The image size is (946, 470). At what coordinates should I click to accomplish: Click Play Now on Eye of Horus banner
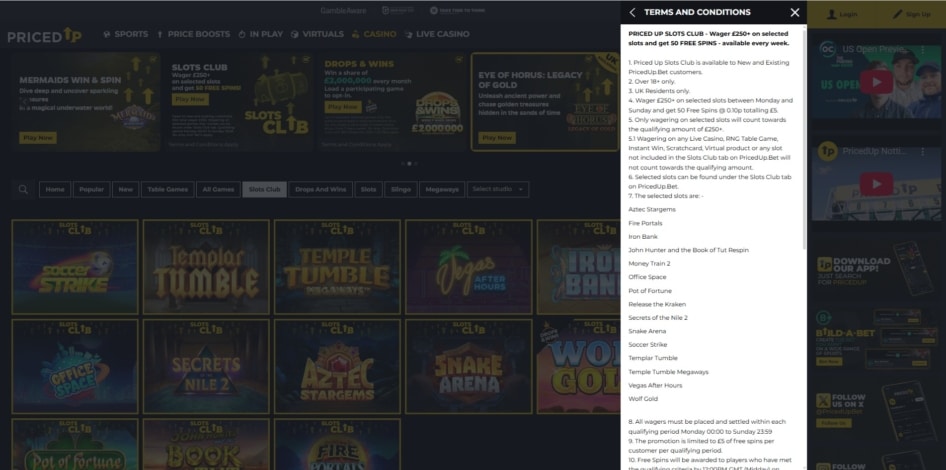pos(497,138)
